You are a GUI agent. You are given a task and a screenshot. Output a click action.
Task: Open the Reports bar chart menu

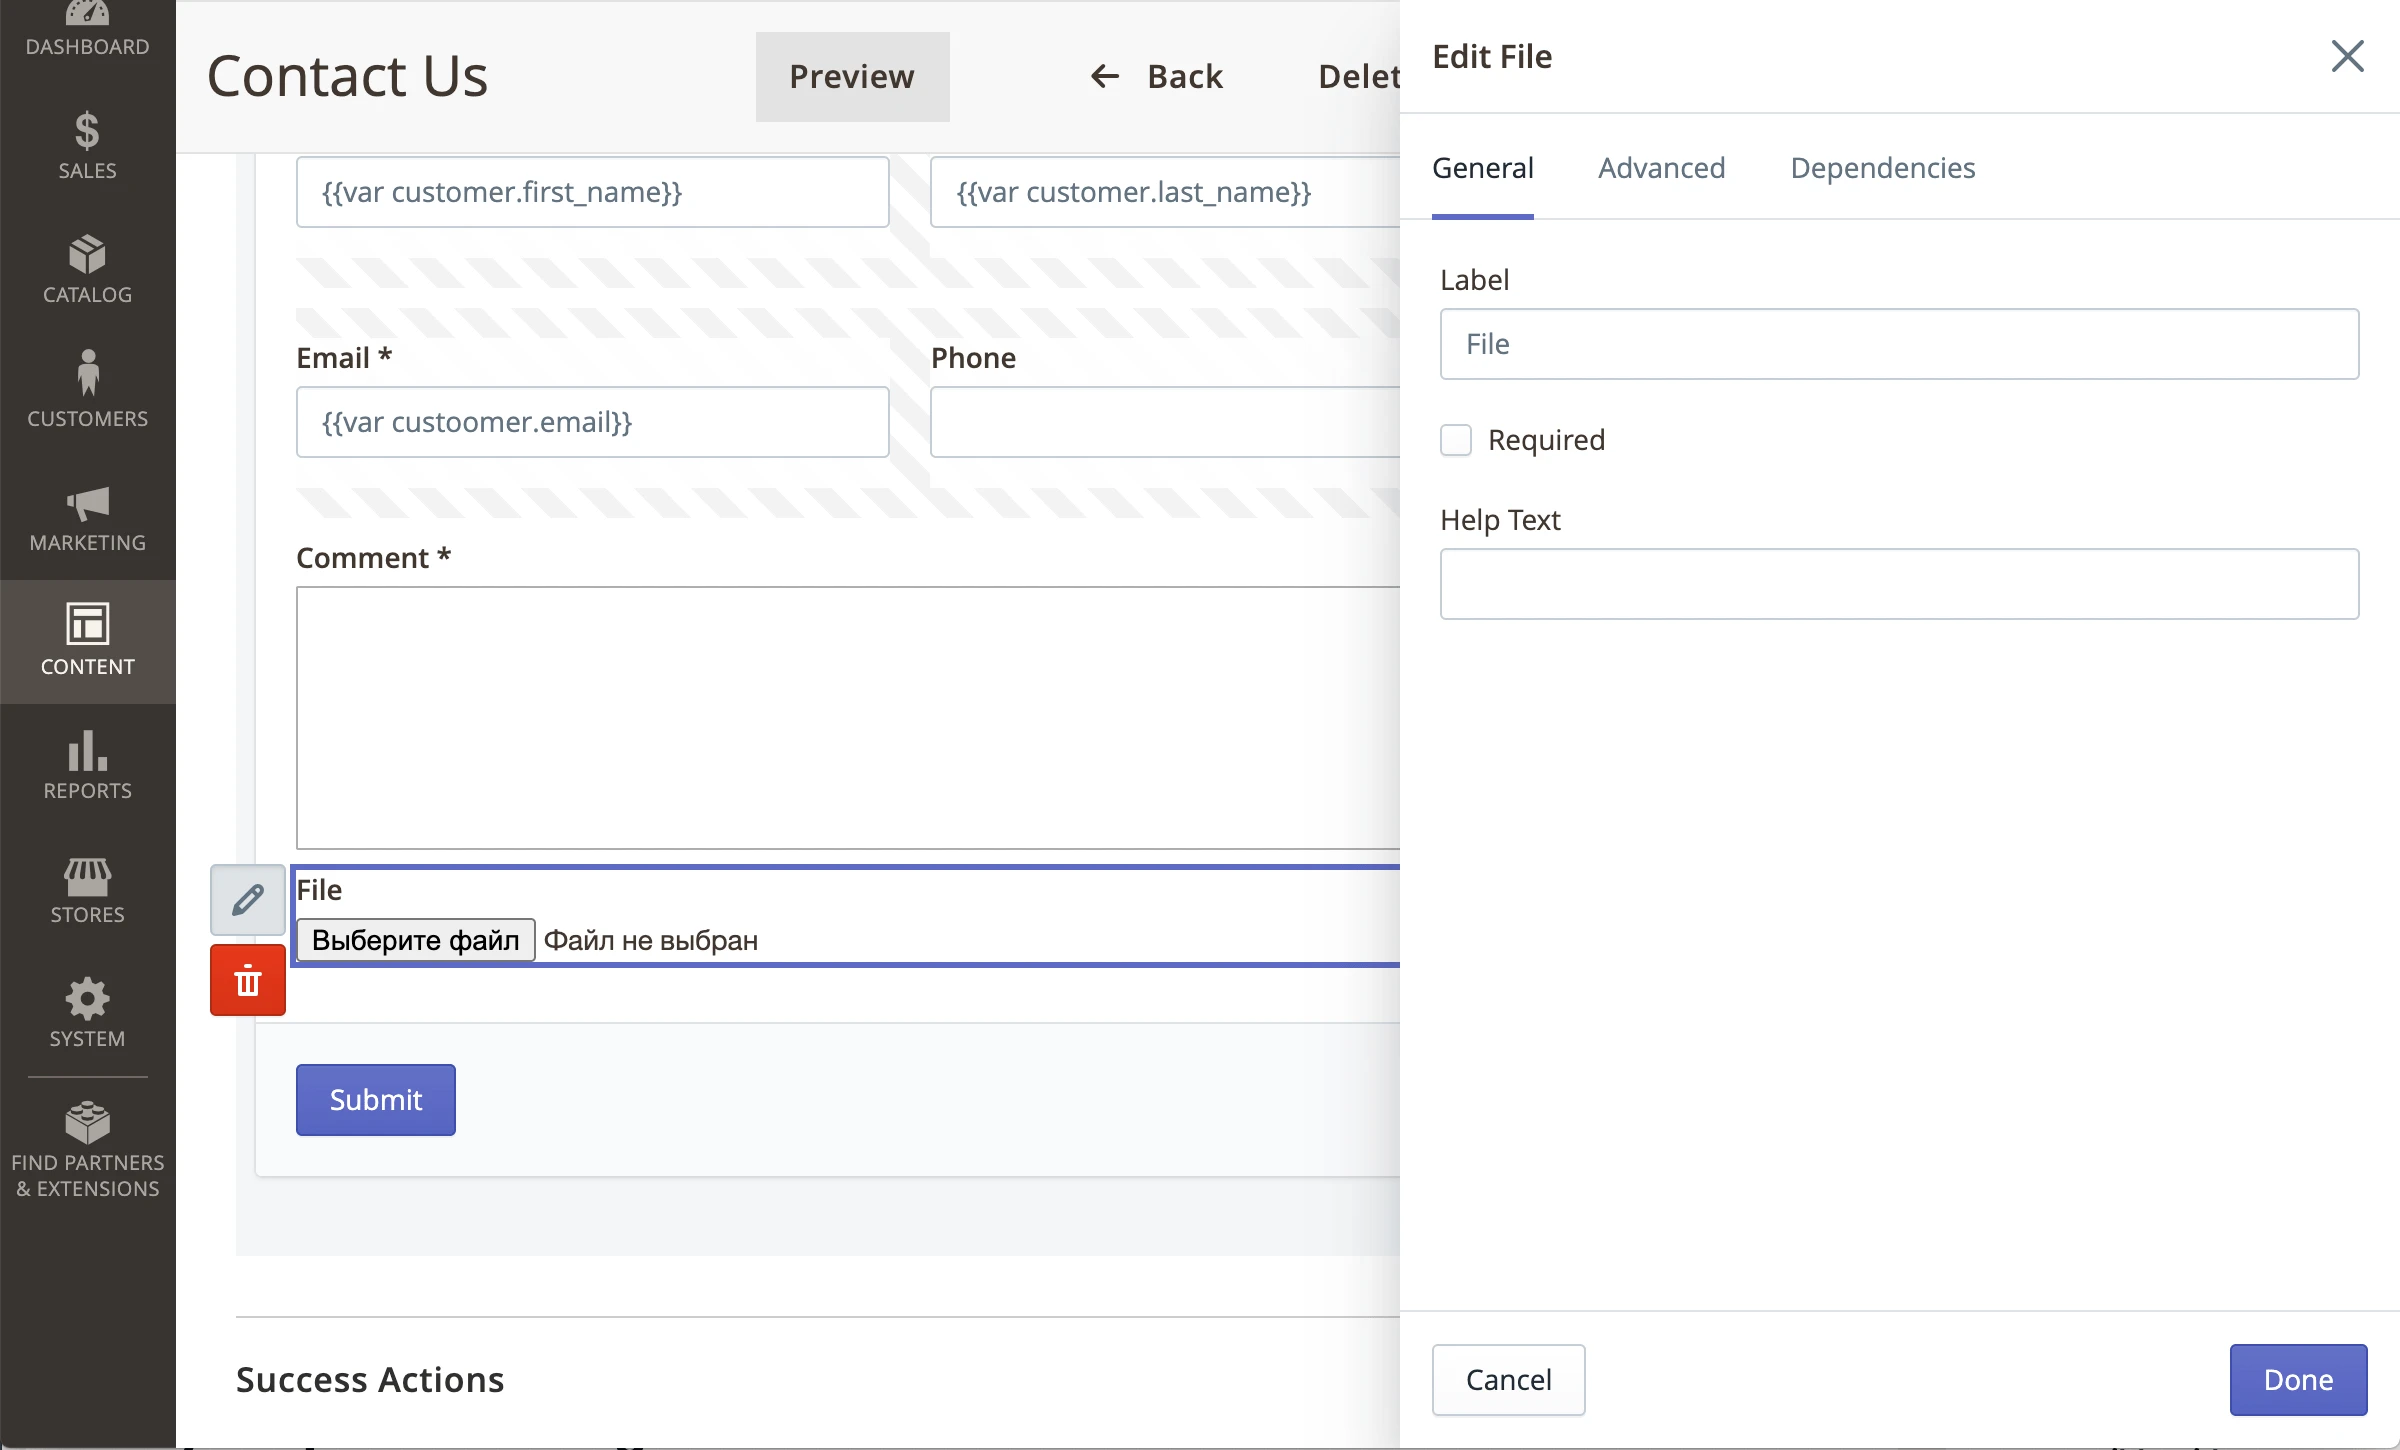click(x=87, y=766)
